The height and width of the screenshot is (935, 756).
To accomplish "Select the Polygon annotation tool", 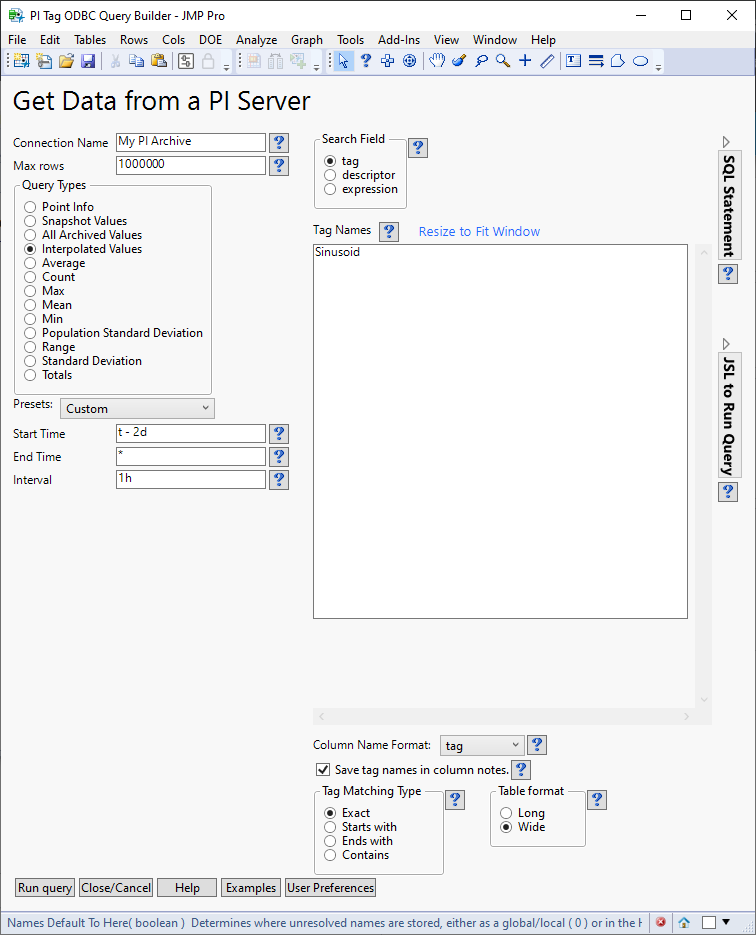I will (x=618, y=61).
